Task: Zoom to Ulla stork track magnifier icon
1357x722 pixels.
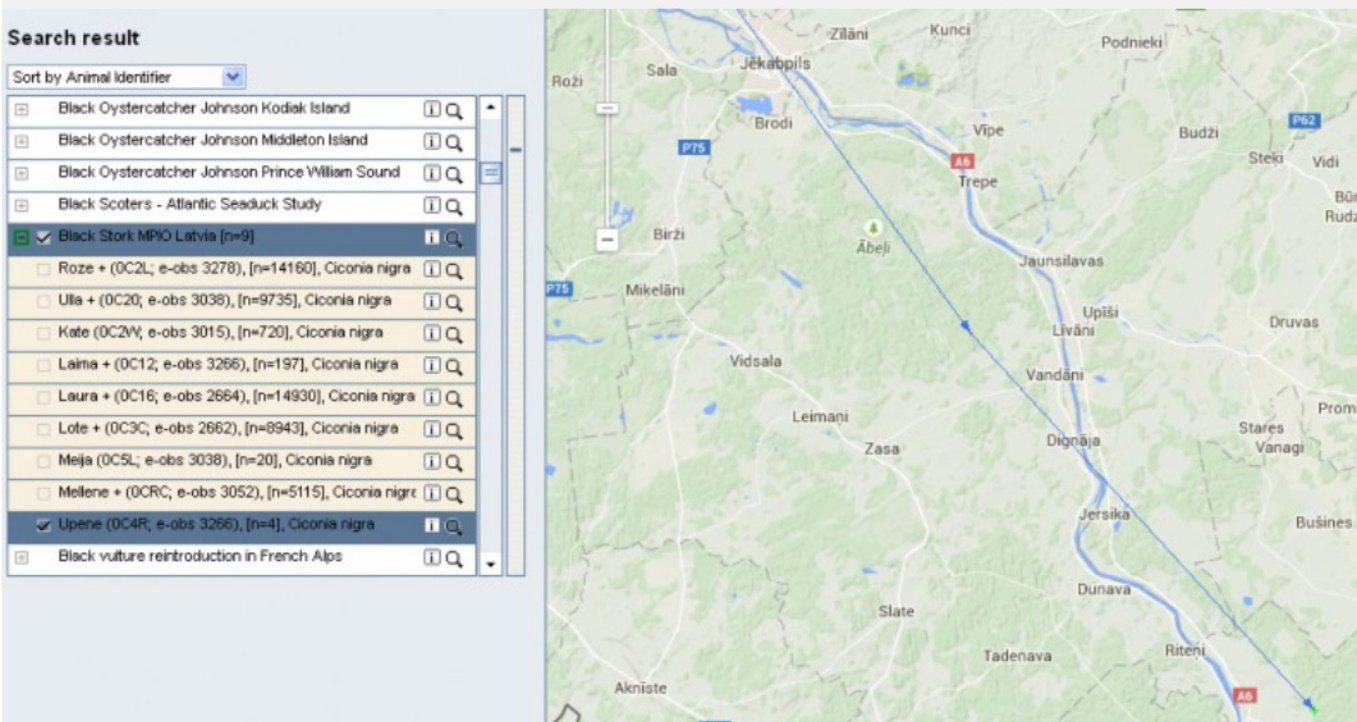Action: coord(454,302)
